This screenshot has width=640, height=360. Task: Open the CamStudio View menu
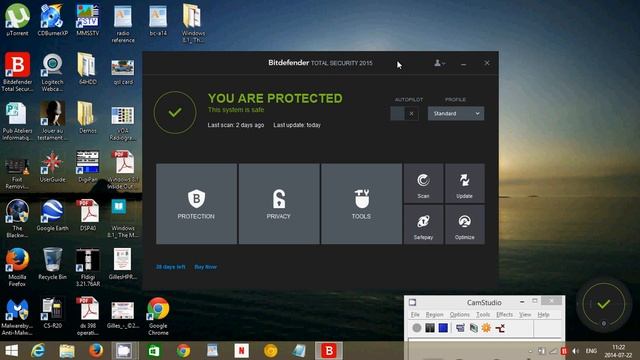pyautogui.click(x=525, y=315)
